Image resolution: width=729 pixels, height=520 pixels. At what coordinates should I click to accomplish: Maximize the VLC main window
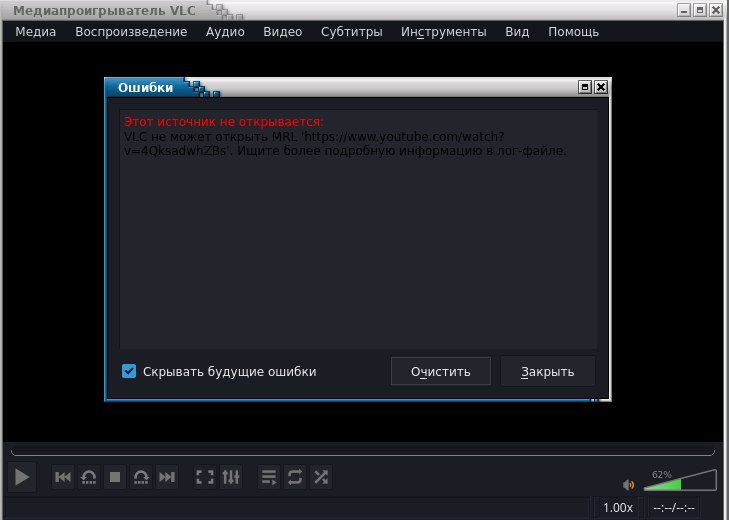pyautogui.click(x=700, y=10)
